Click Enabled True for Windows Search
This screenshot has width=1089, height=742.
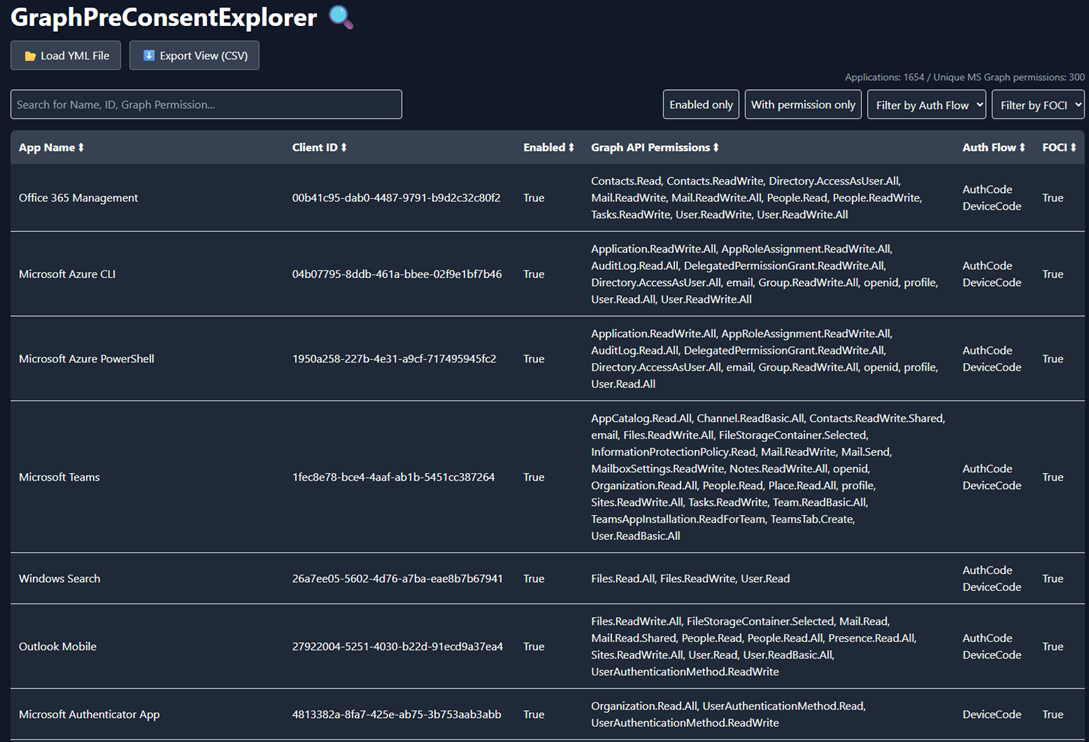533,579
